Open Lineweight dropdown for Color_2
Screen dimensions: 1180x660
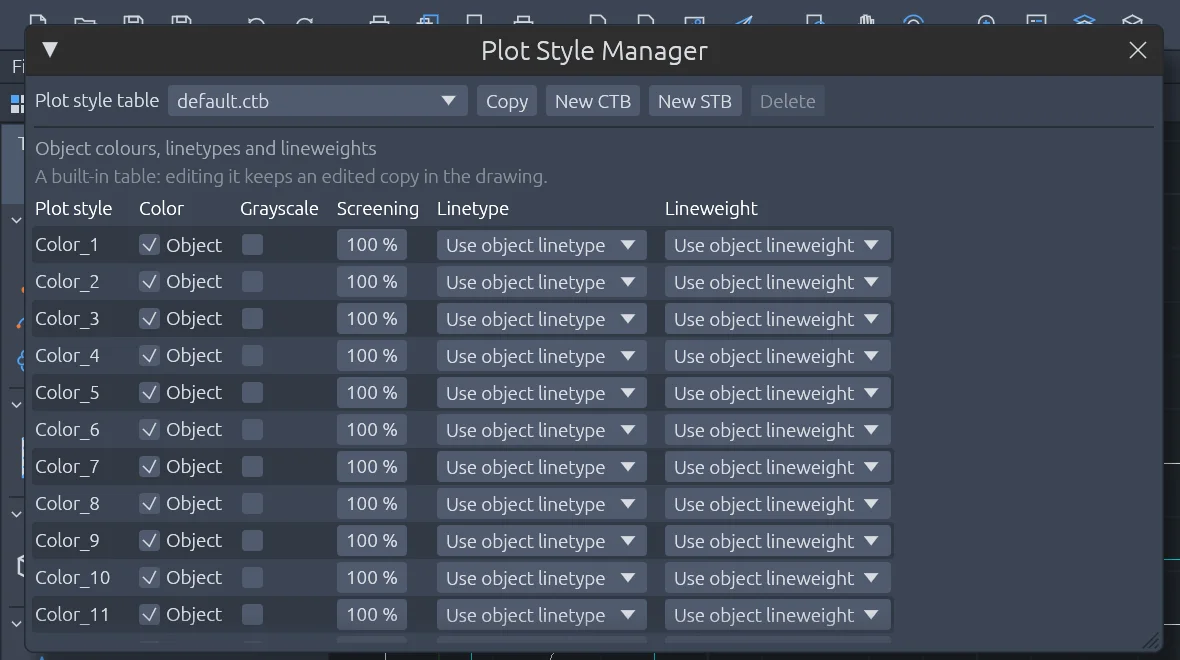[777, 282]
